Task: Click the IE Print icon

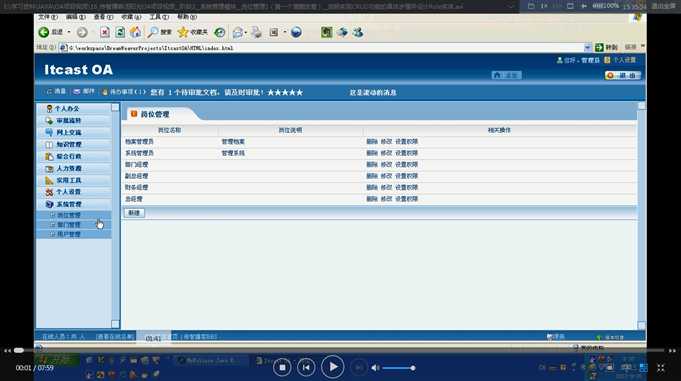Action: pos(256,32)
